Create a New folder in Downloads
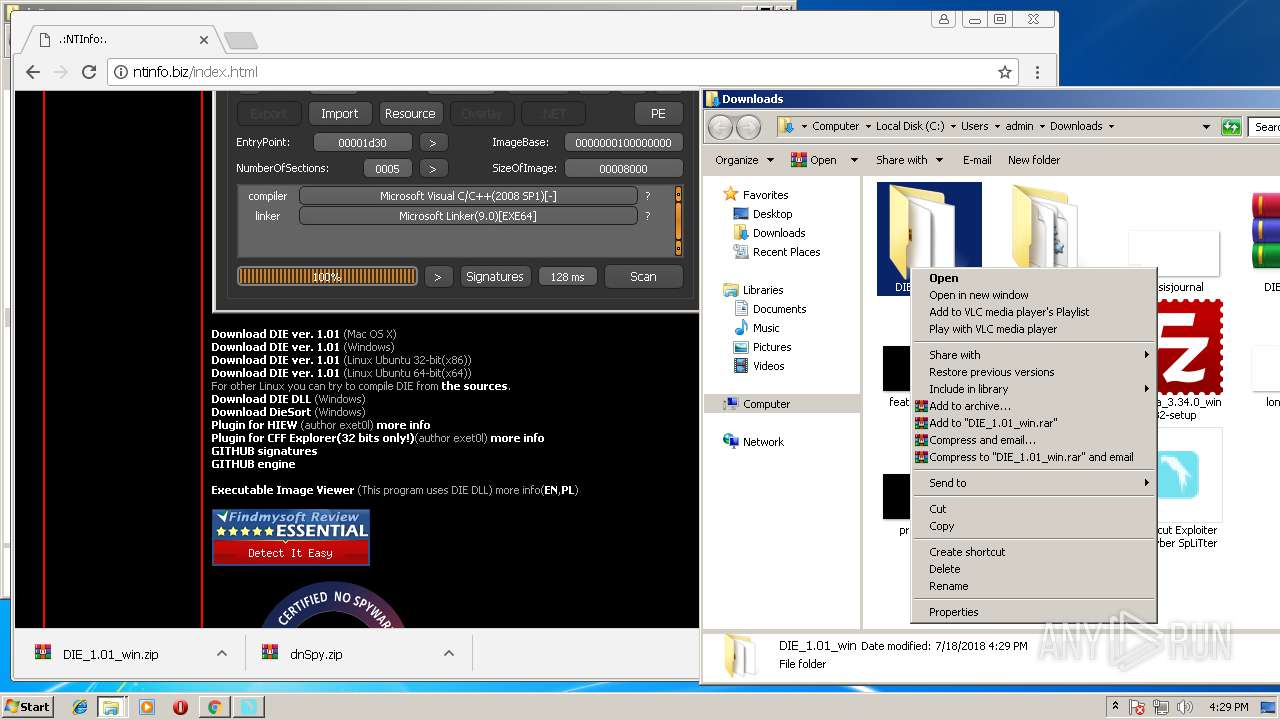This screenshot has width=1280, height=720. 1034,160
